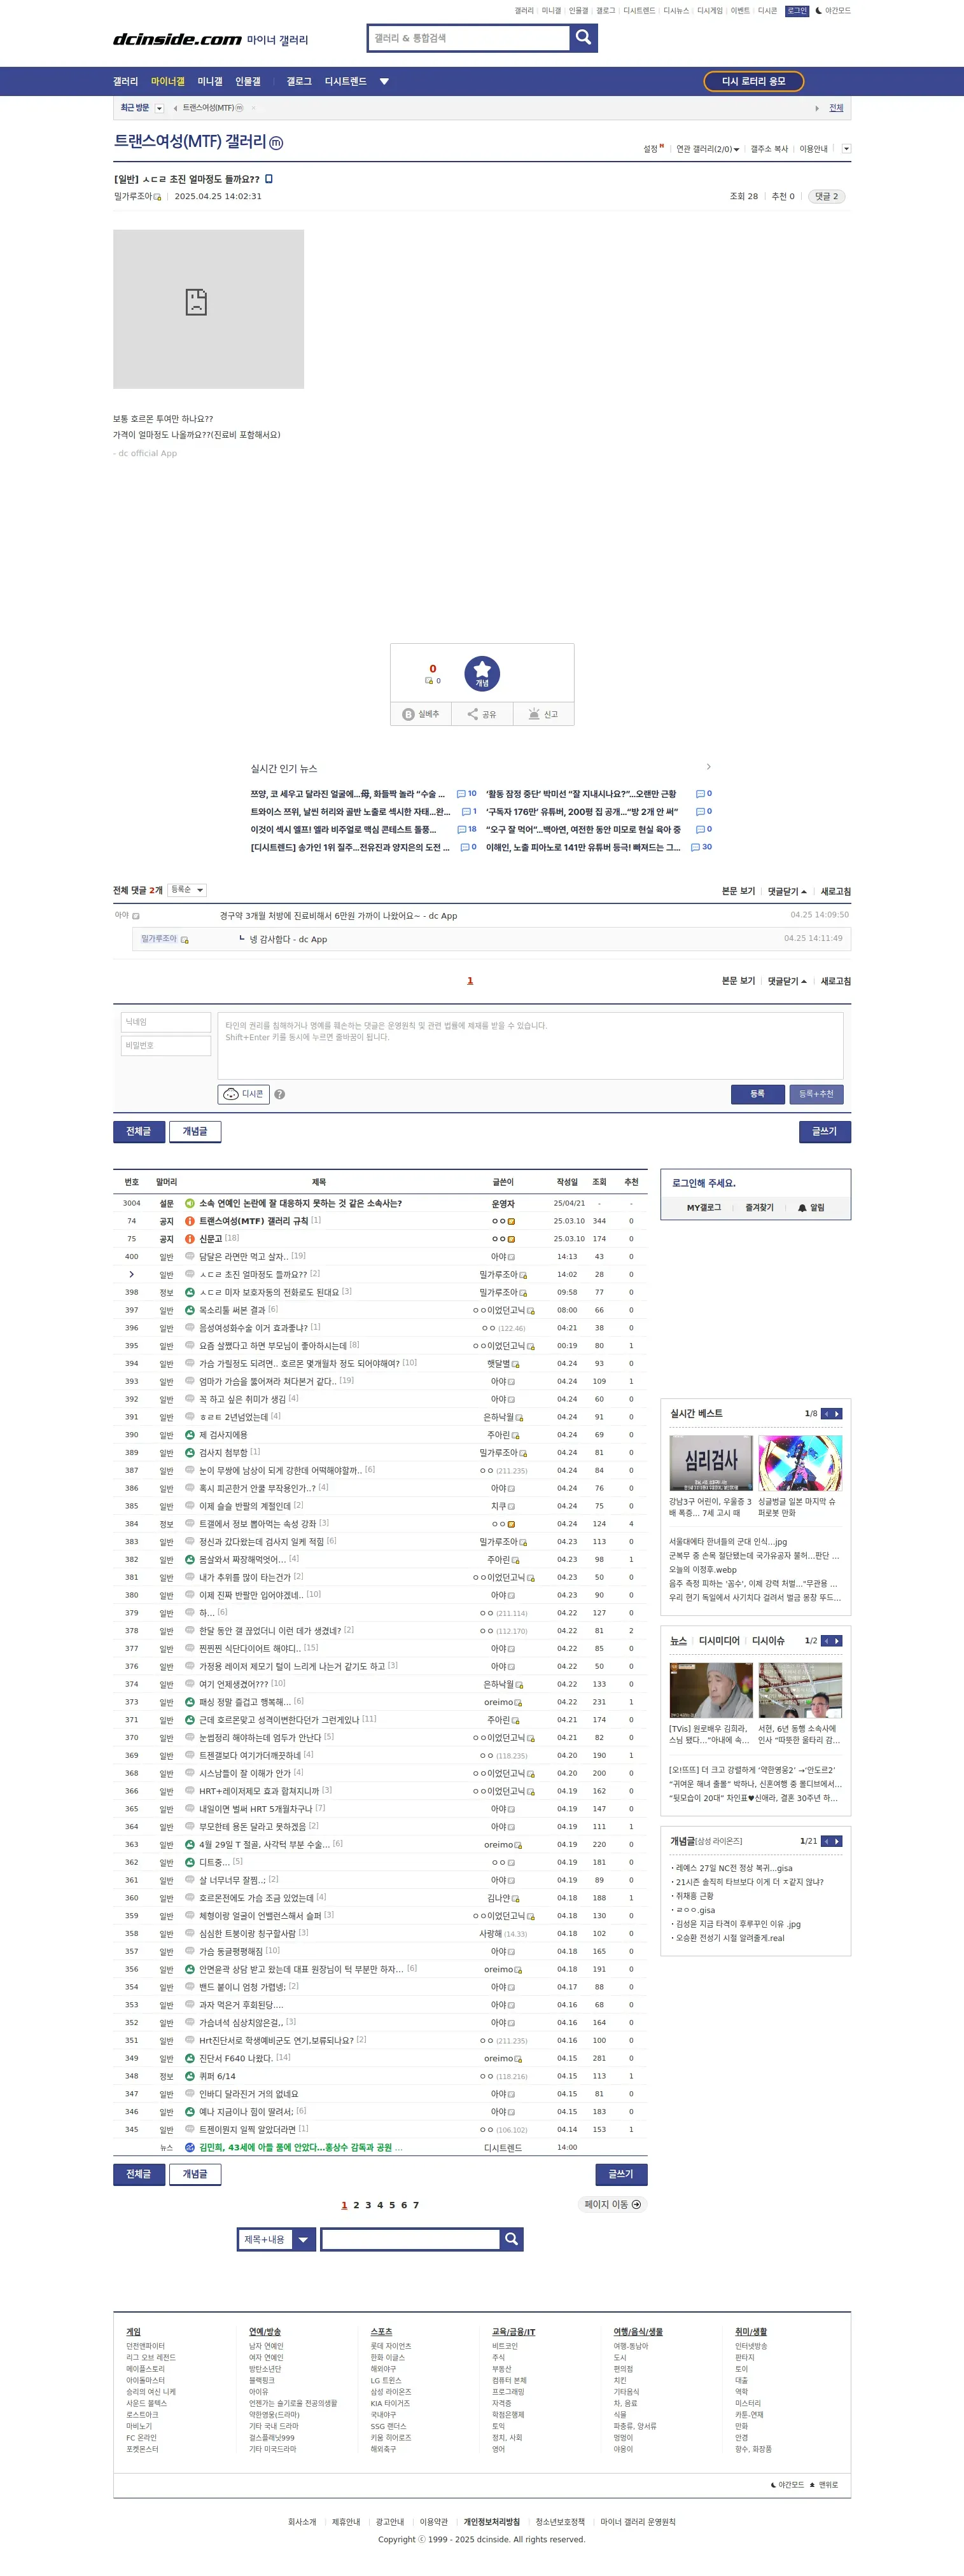Viewport: 964px width, 2576px height.
Task: Expand the small arrow box after 이용안내
Action: click(846, 149)
